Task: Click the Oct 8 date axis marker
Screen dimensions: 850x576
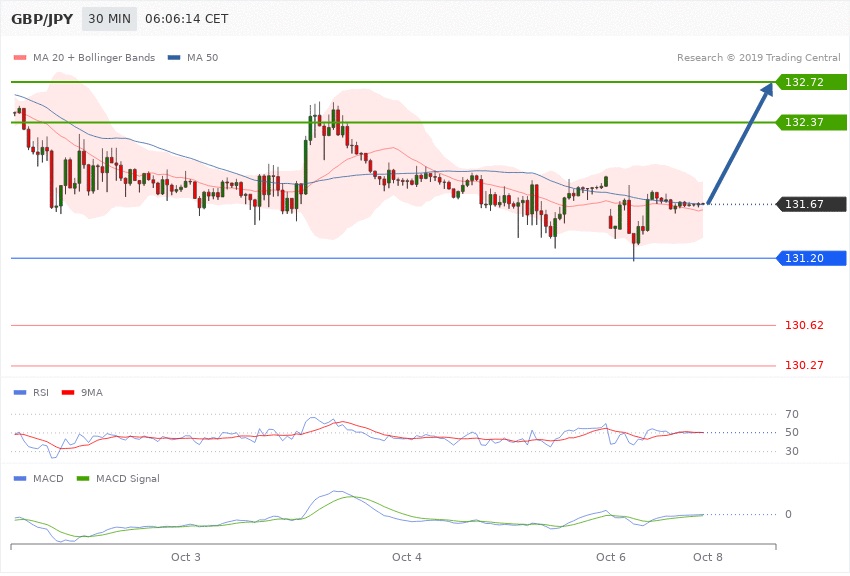Action: tap(707, 555)
